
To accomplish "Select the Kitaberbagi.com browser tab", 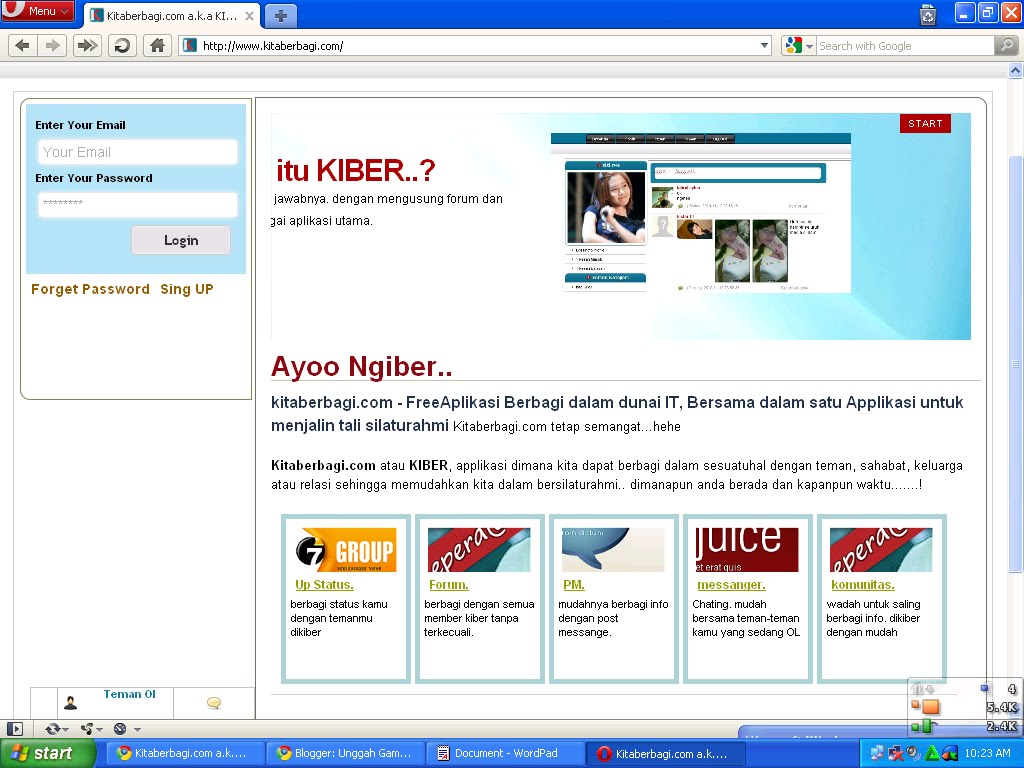I will pos(172,16).
